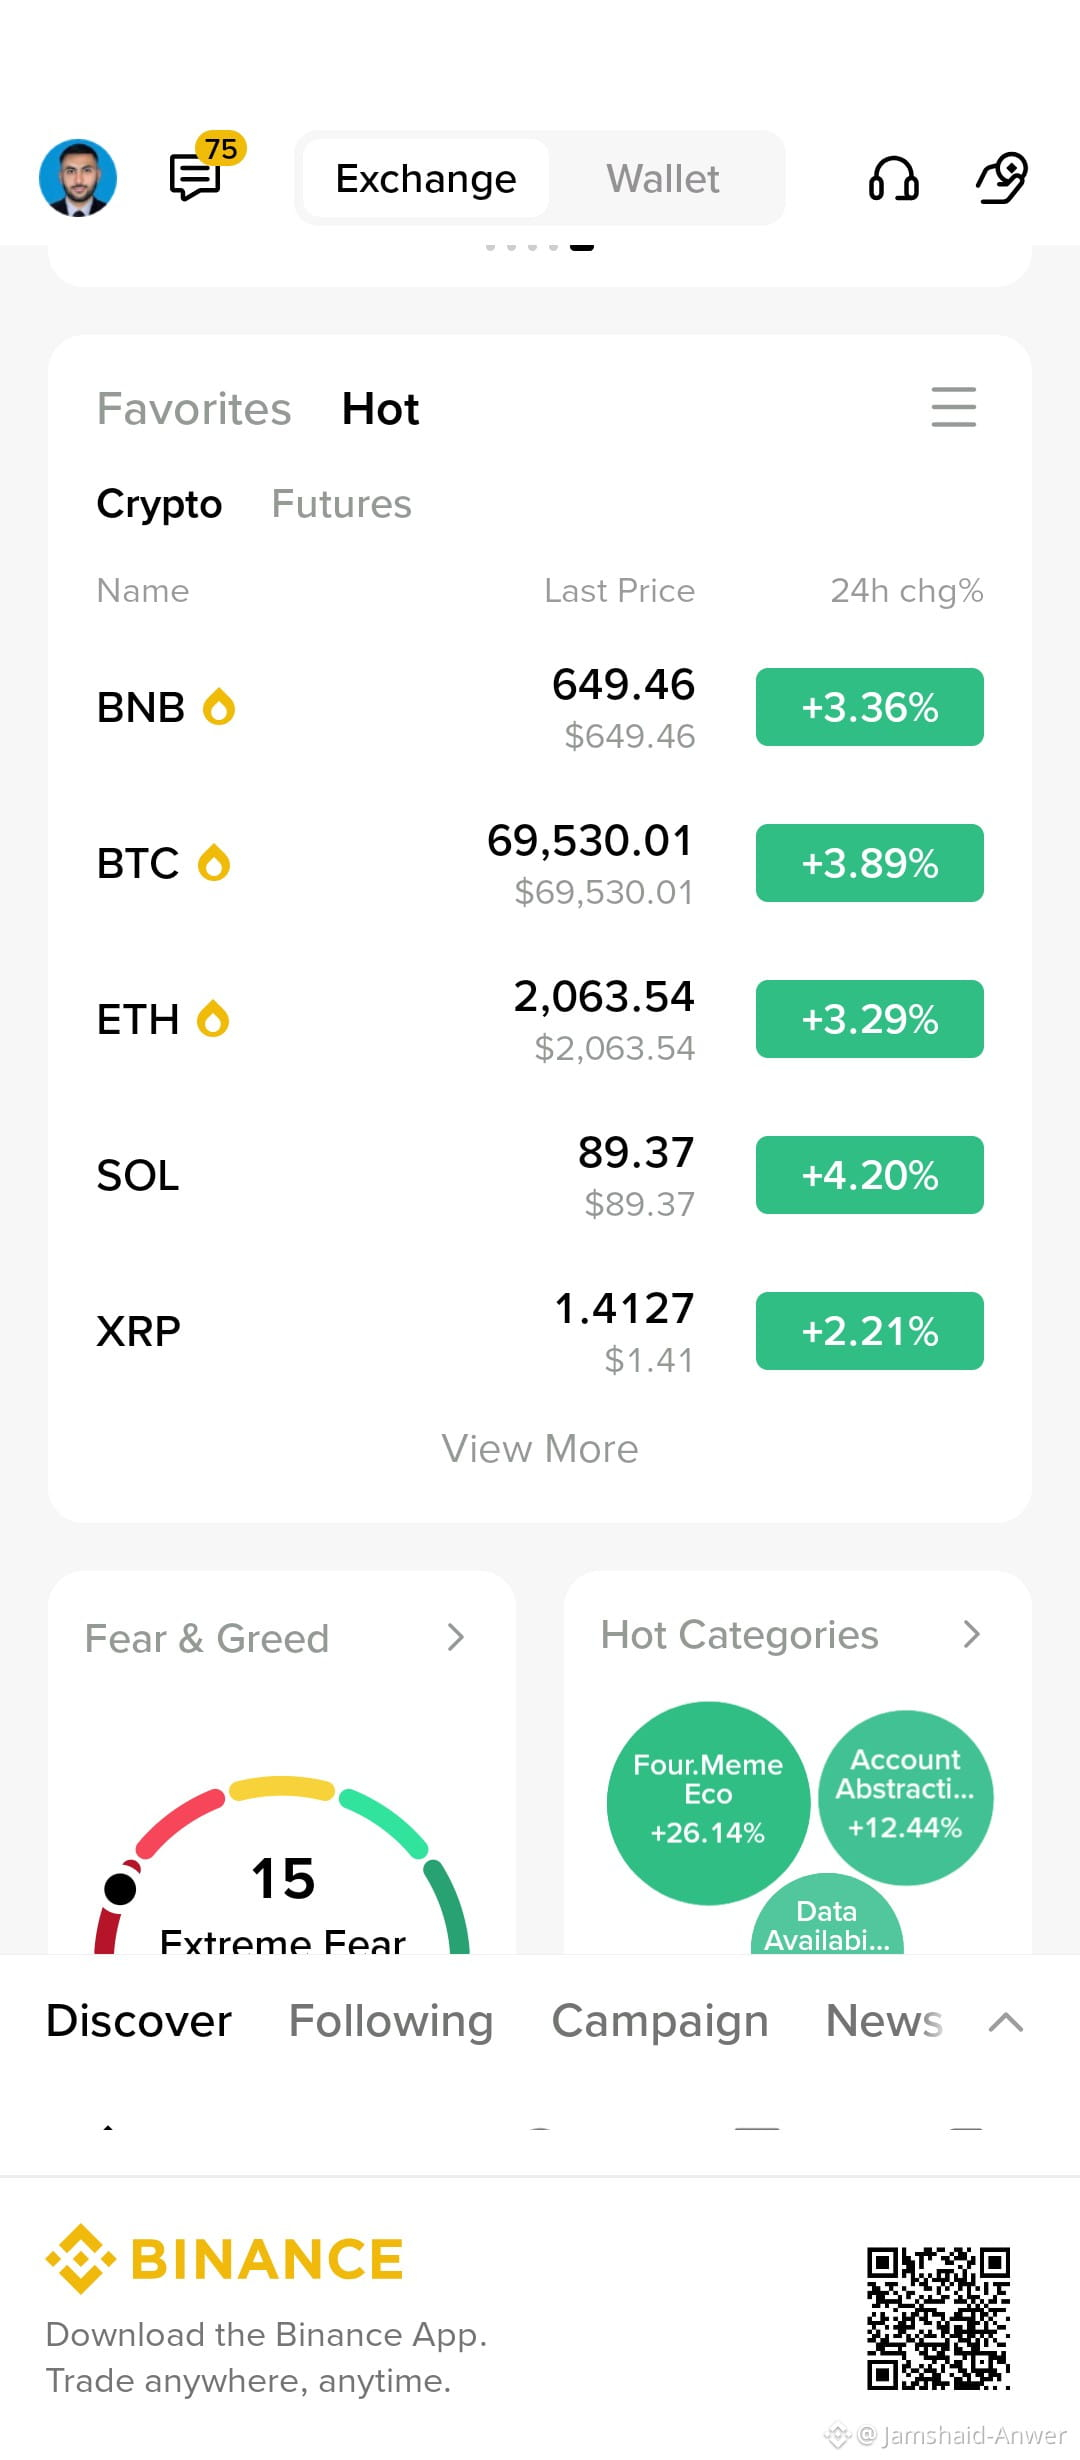The height and width of the screenshot is (2460, 1080).
Task: Tap the Binance logo in footer
Action: [x=225, y=2259]
